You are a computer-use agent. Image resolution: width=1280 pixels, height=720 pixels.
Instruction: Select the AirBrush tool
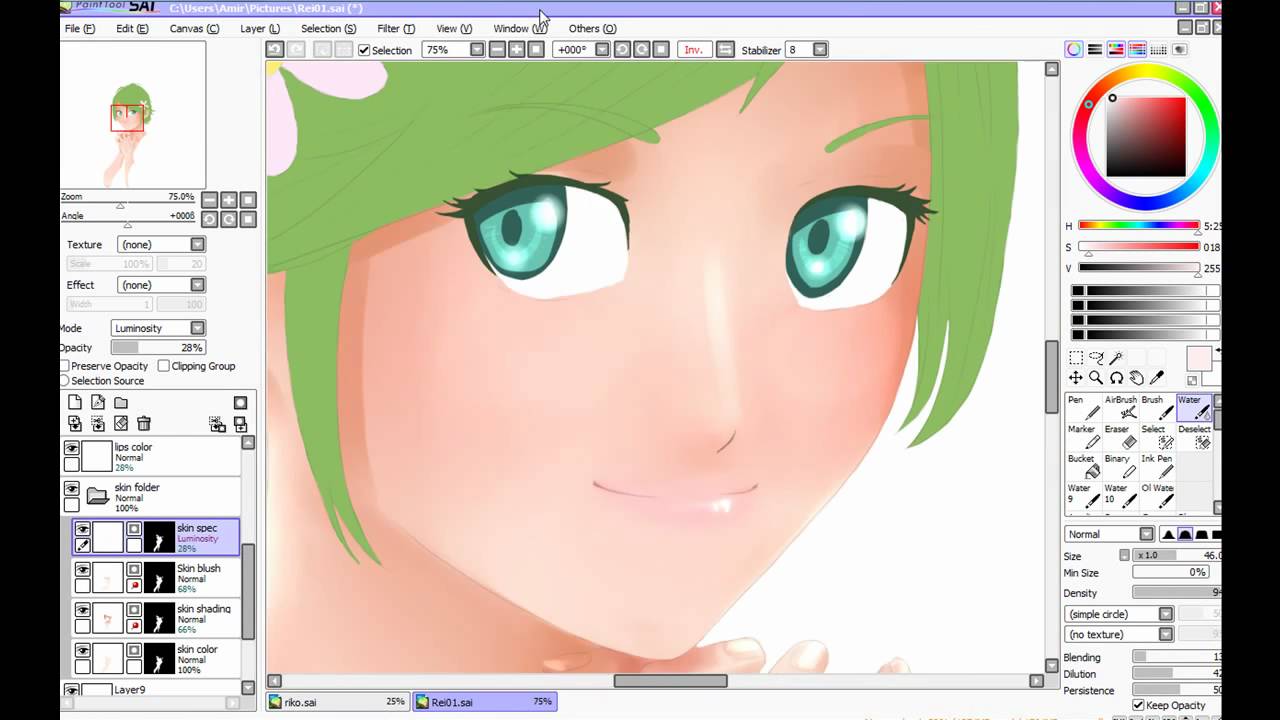coord(1121,407)
